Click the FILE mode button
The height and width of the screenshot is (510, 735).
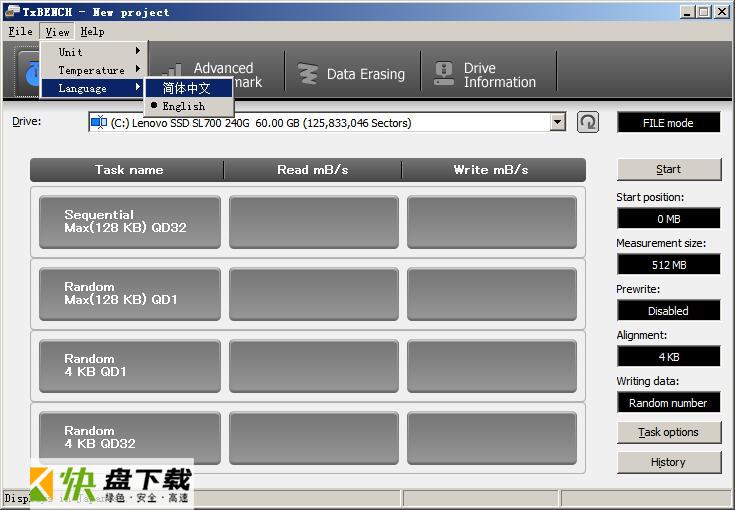click(x=668, y=123)
